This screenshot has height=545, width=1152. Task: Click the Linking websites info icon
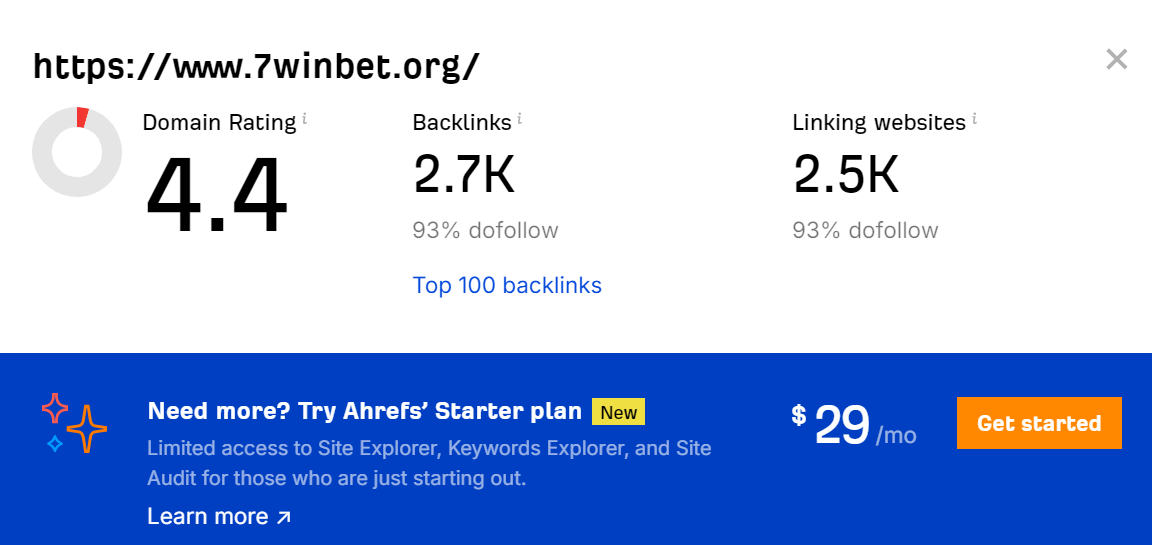click(974, 119)
